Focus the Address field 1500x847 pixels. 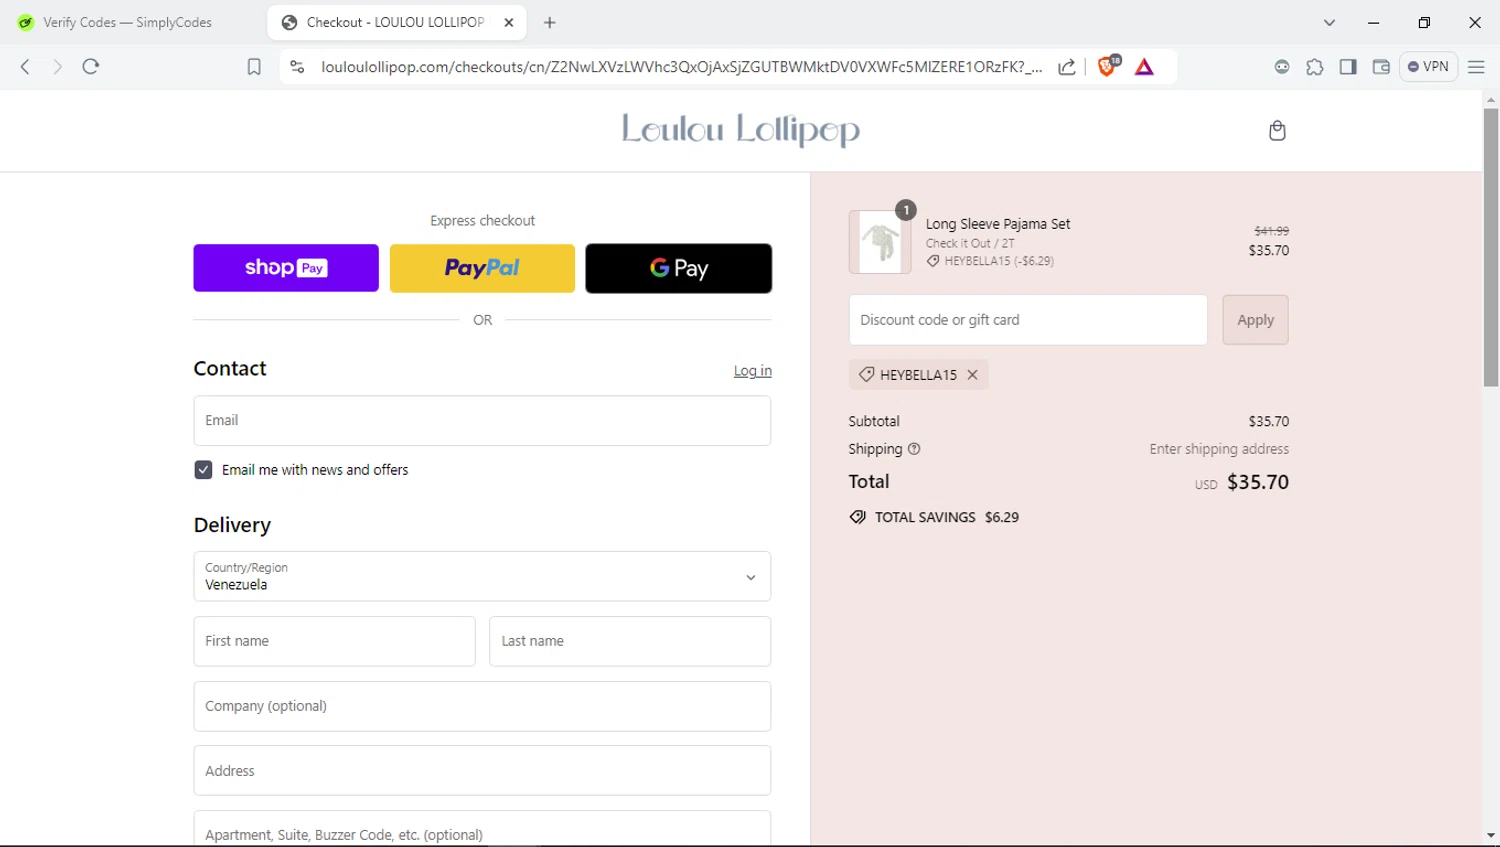[x=482, y=771]
